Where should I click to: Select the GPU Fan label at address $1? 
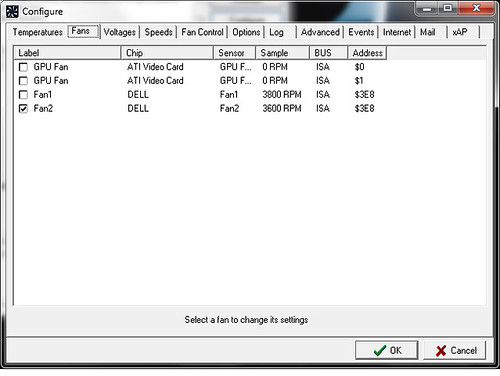[51, 81]
